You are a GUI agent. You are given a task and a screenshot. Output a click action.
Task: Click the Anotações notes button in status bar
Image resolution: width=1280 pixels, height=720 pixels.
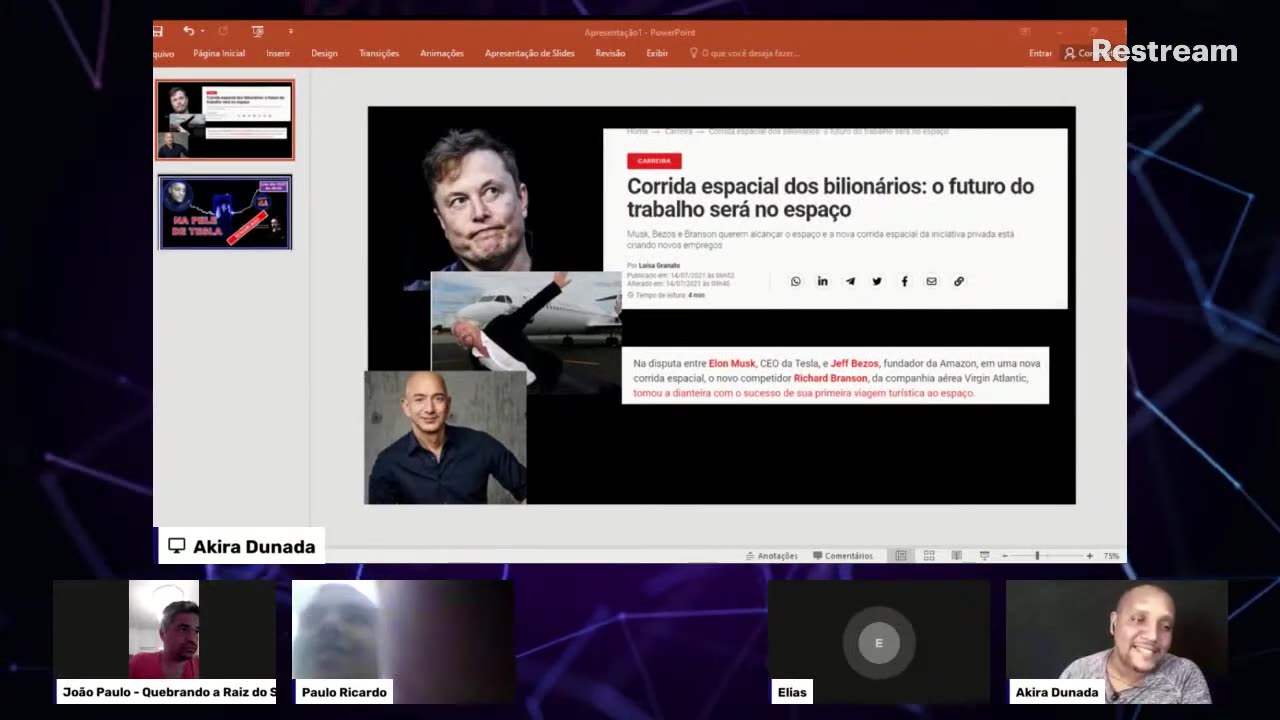click(772, 555)
